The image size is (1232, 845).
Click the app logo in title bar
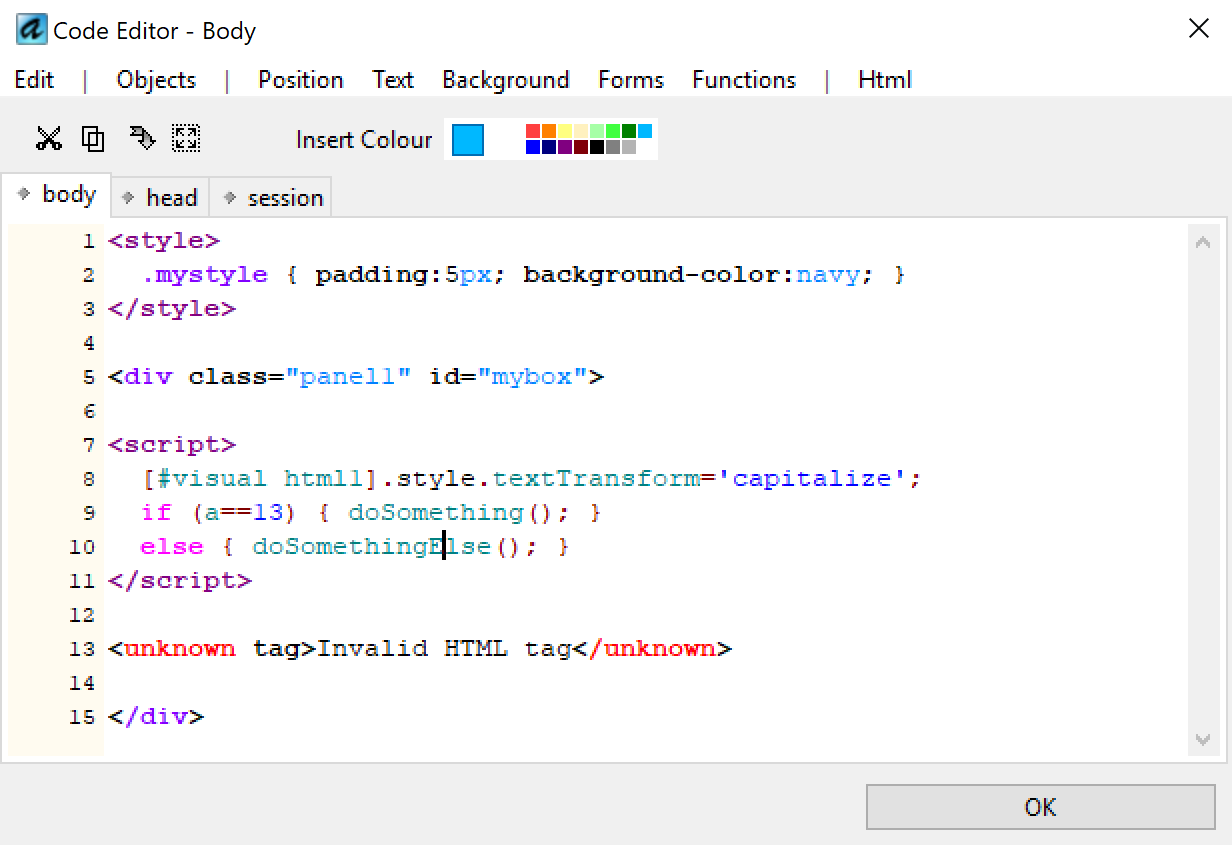(31, 29)
